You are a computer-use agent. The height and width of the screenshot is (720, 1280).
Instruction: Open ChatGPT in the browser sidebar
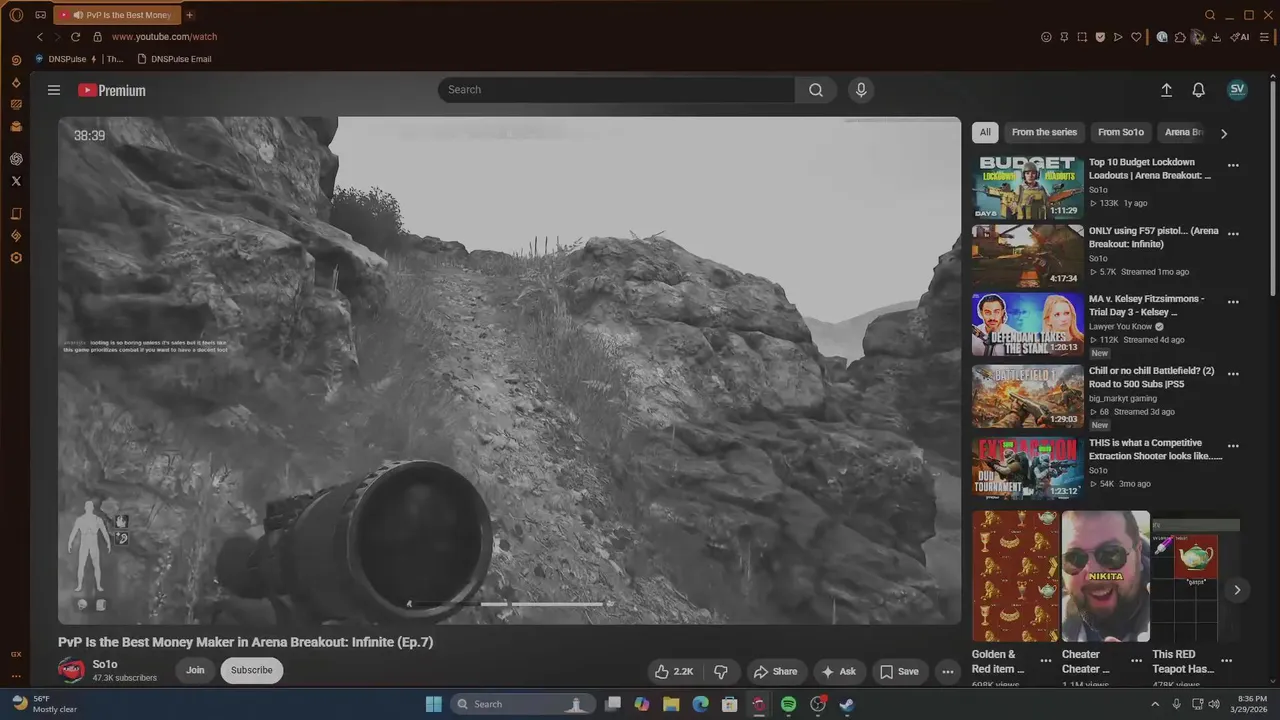click(16, 159)
